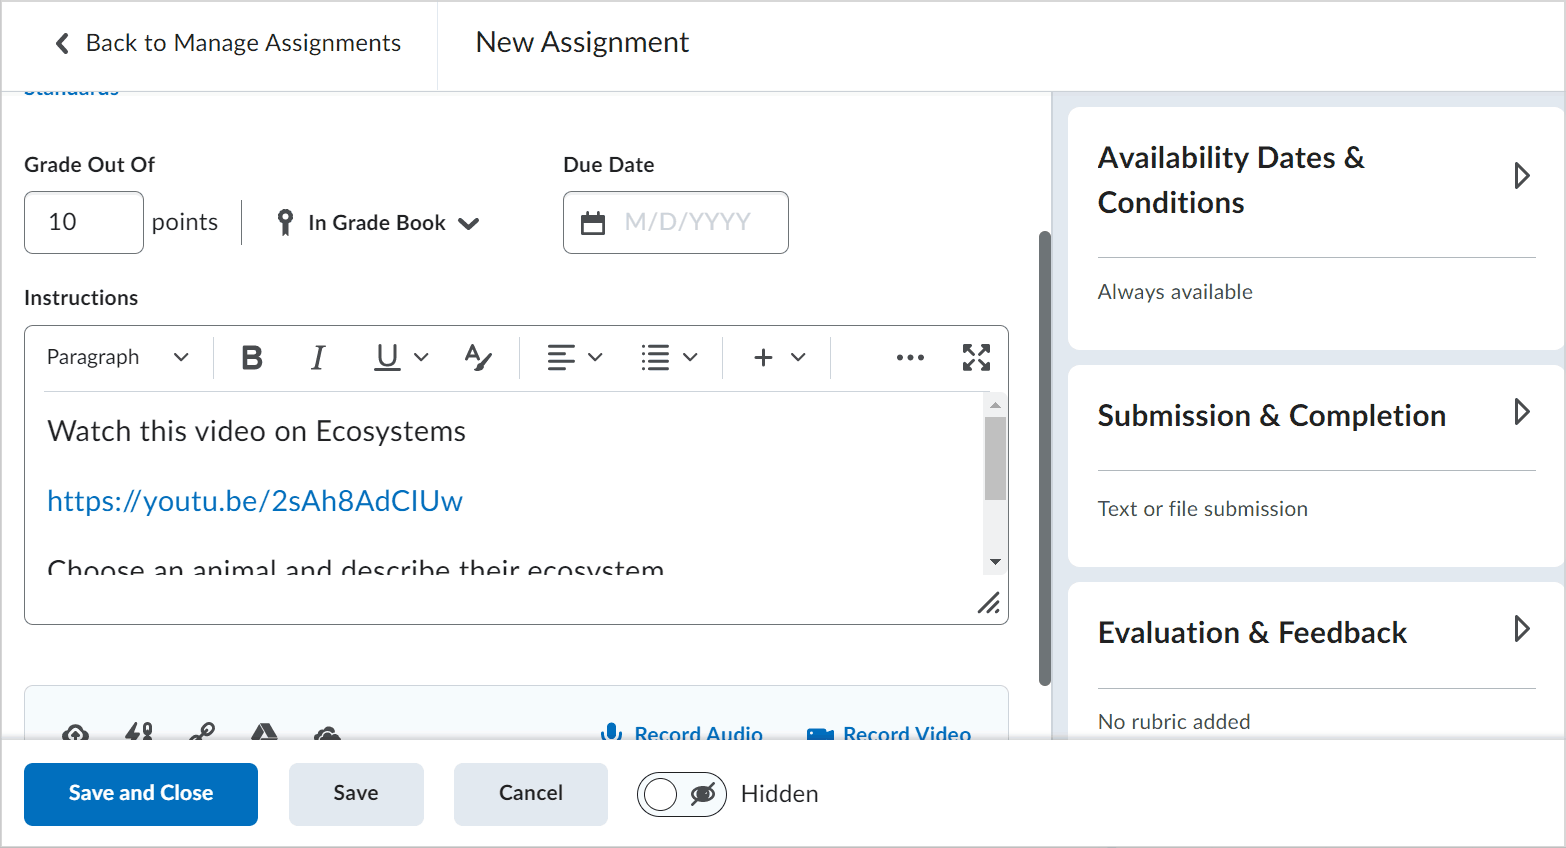This screenshot has height=848, width=1566.
Task: Switch the Hidden visibility toggle
Action: [x=682, y=794]
